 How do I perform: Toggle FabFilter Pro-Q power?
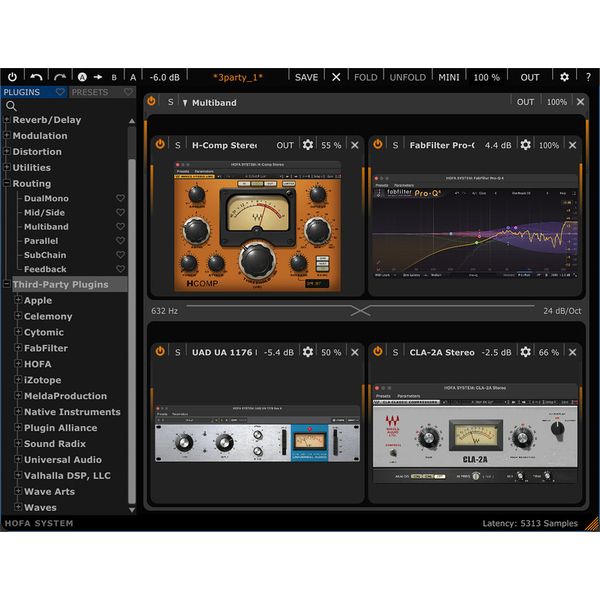pyautogui.click(x=378, y=145)
